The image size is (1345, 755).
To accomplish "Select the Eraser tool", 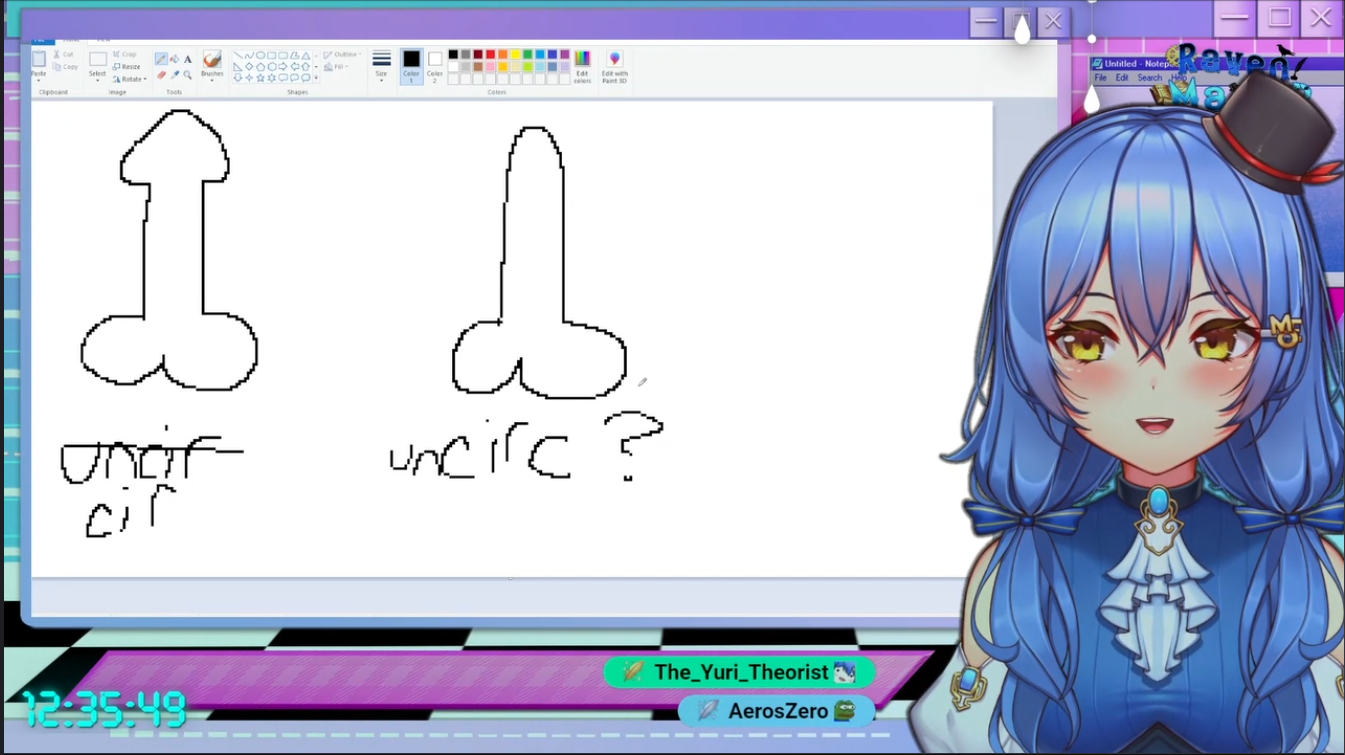I will click(161, 75).
